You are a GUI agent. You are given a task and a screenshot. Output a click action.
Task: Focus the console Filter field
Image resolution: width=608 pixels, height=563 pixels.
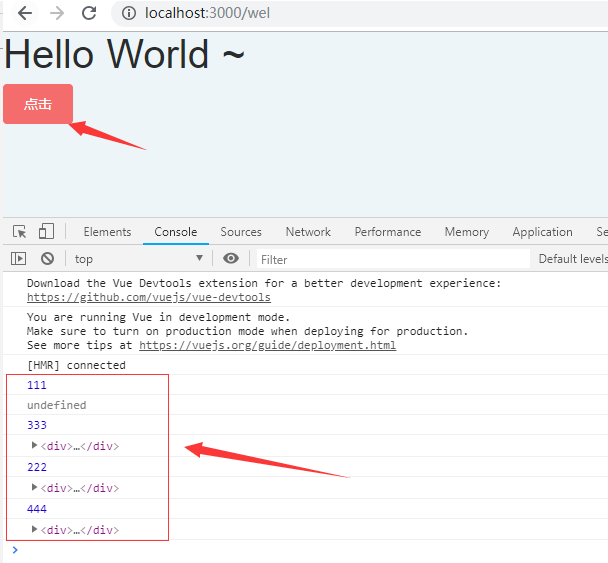(x=393, y=259)
